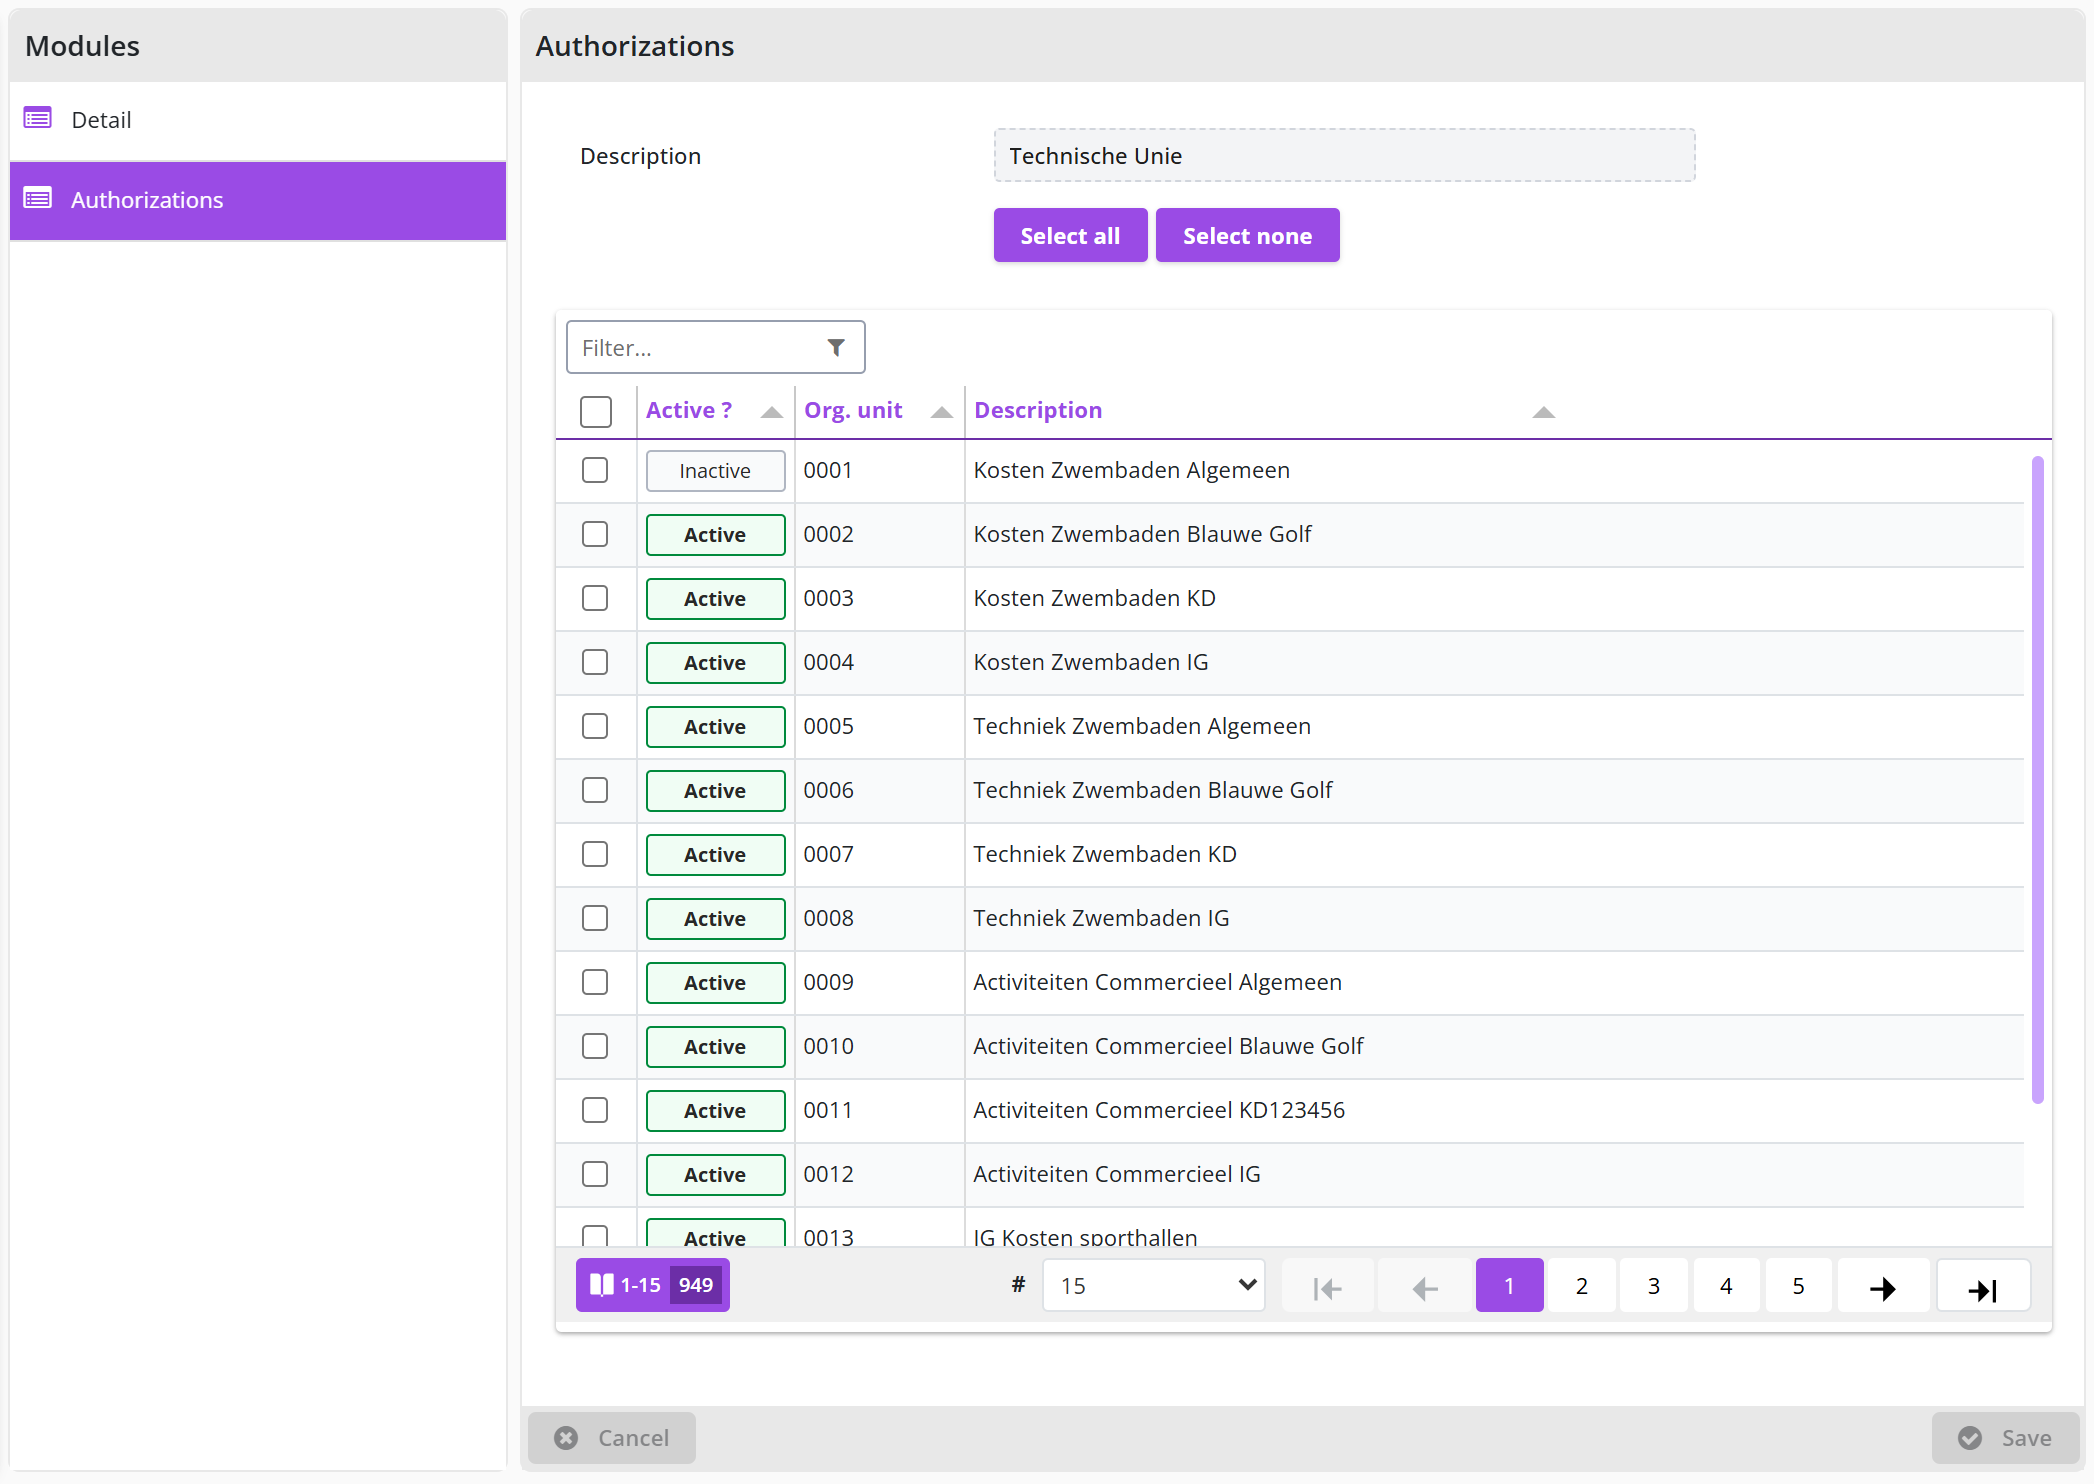Go to the next page arrow

point(1883,1287)
